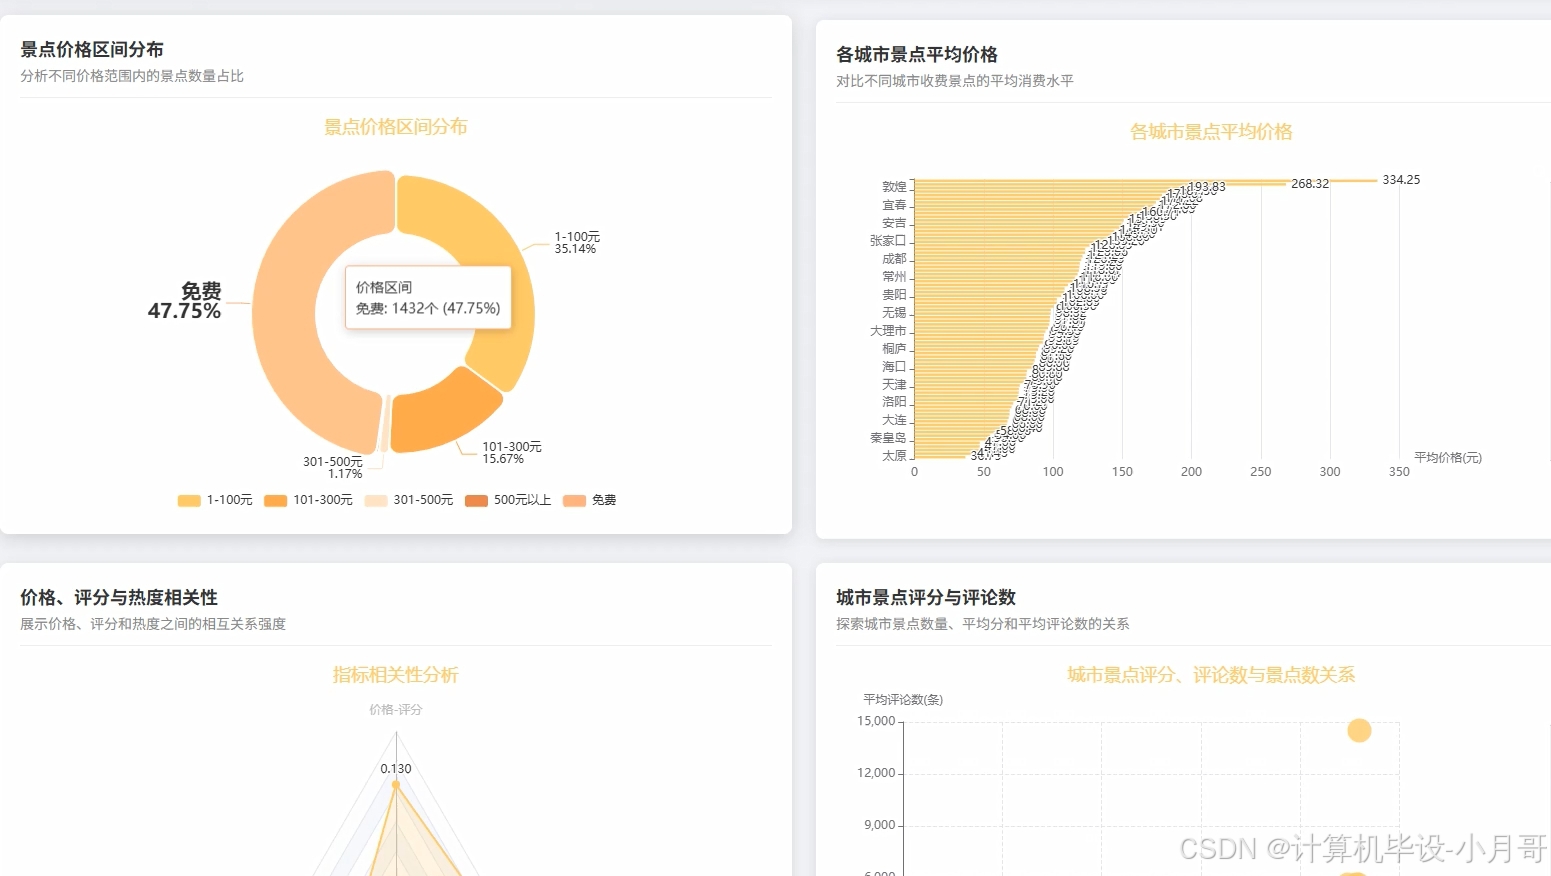Toggle the 500元以上 legend series
The height and width of the screenshot is (876, 1551).
(508, 500)
